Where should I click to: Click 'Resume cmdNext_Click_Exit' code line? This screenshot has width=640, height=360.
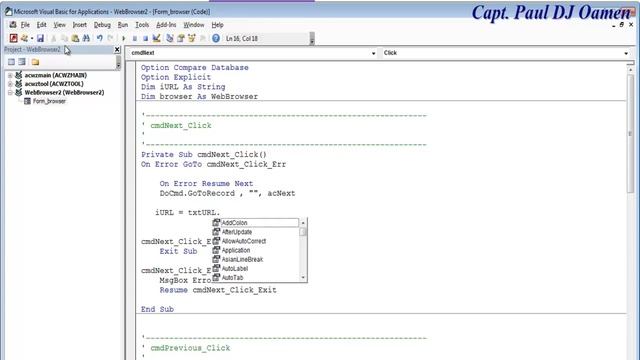218,290
